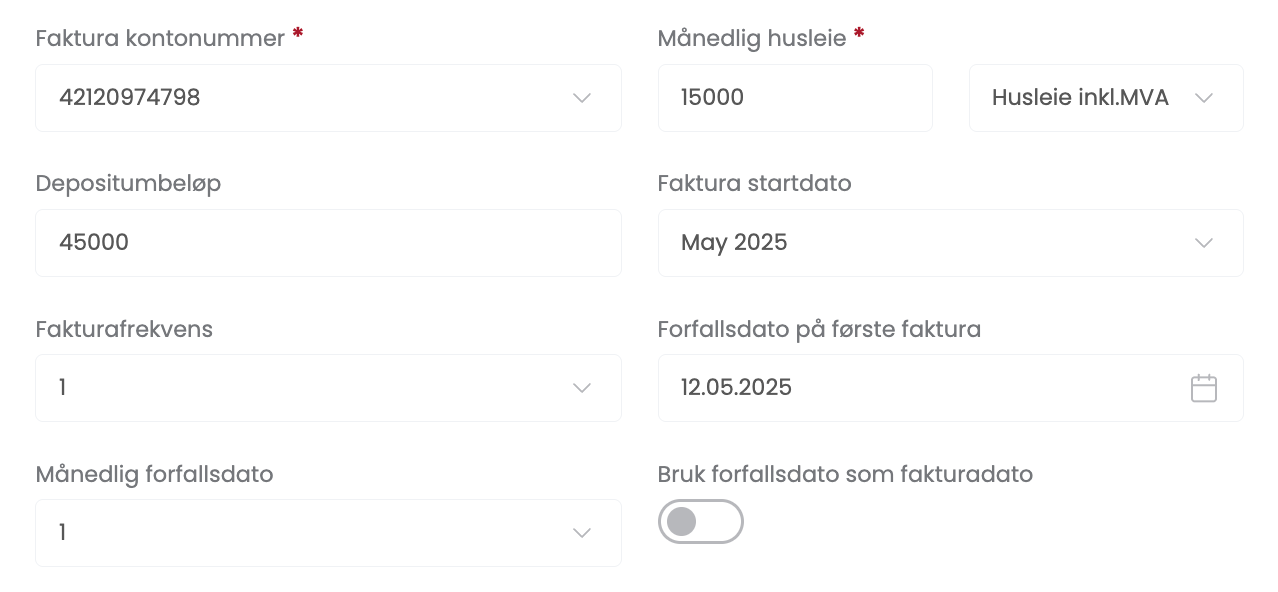Click the chevron arrow in Månedlig forfallsdato

(x=582, y=533)
